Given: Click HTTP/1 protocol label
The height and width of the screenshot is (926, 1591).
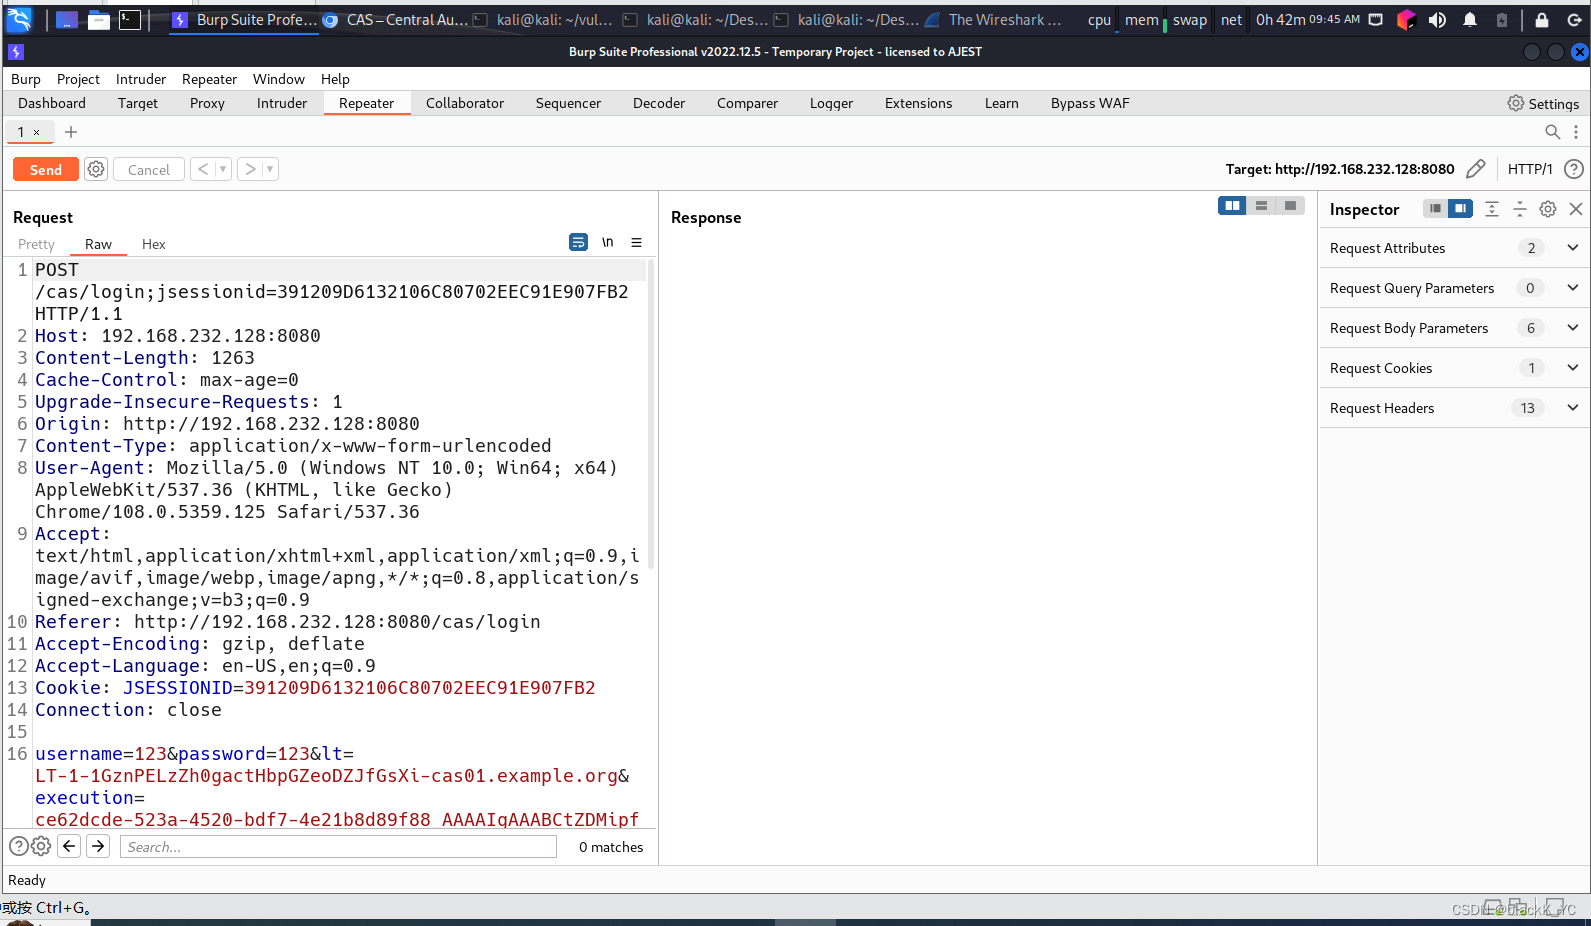Looking at the screenshot, I should [1530, 169].
